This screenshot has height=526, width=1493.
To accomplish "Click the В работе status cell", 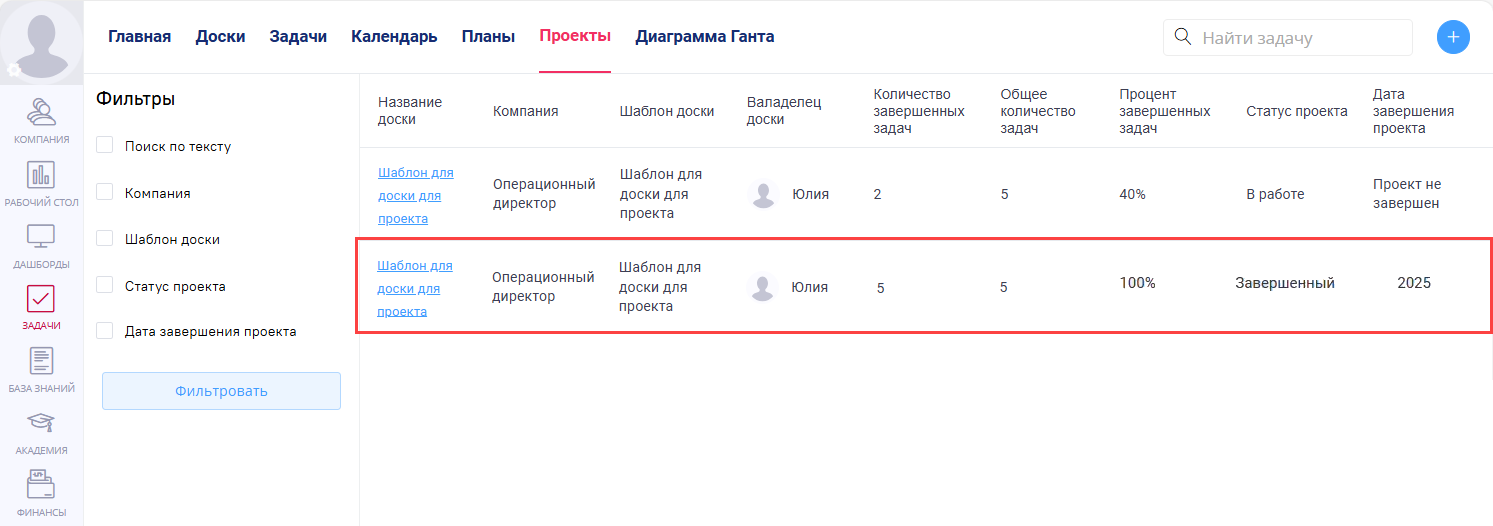I will pyautogui.click(x=1275, y=194).
